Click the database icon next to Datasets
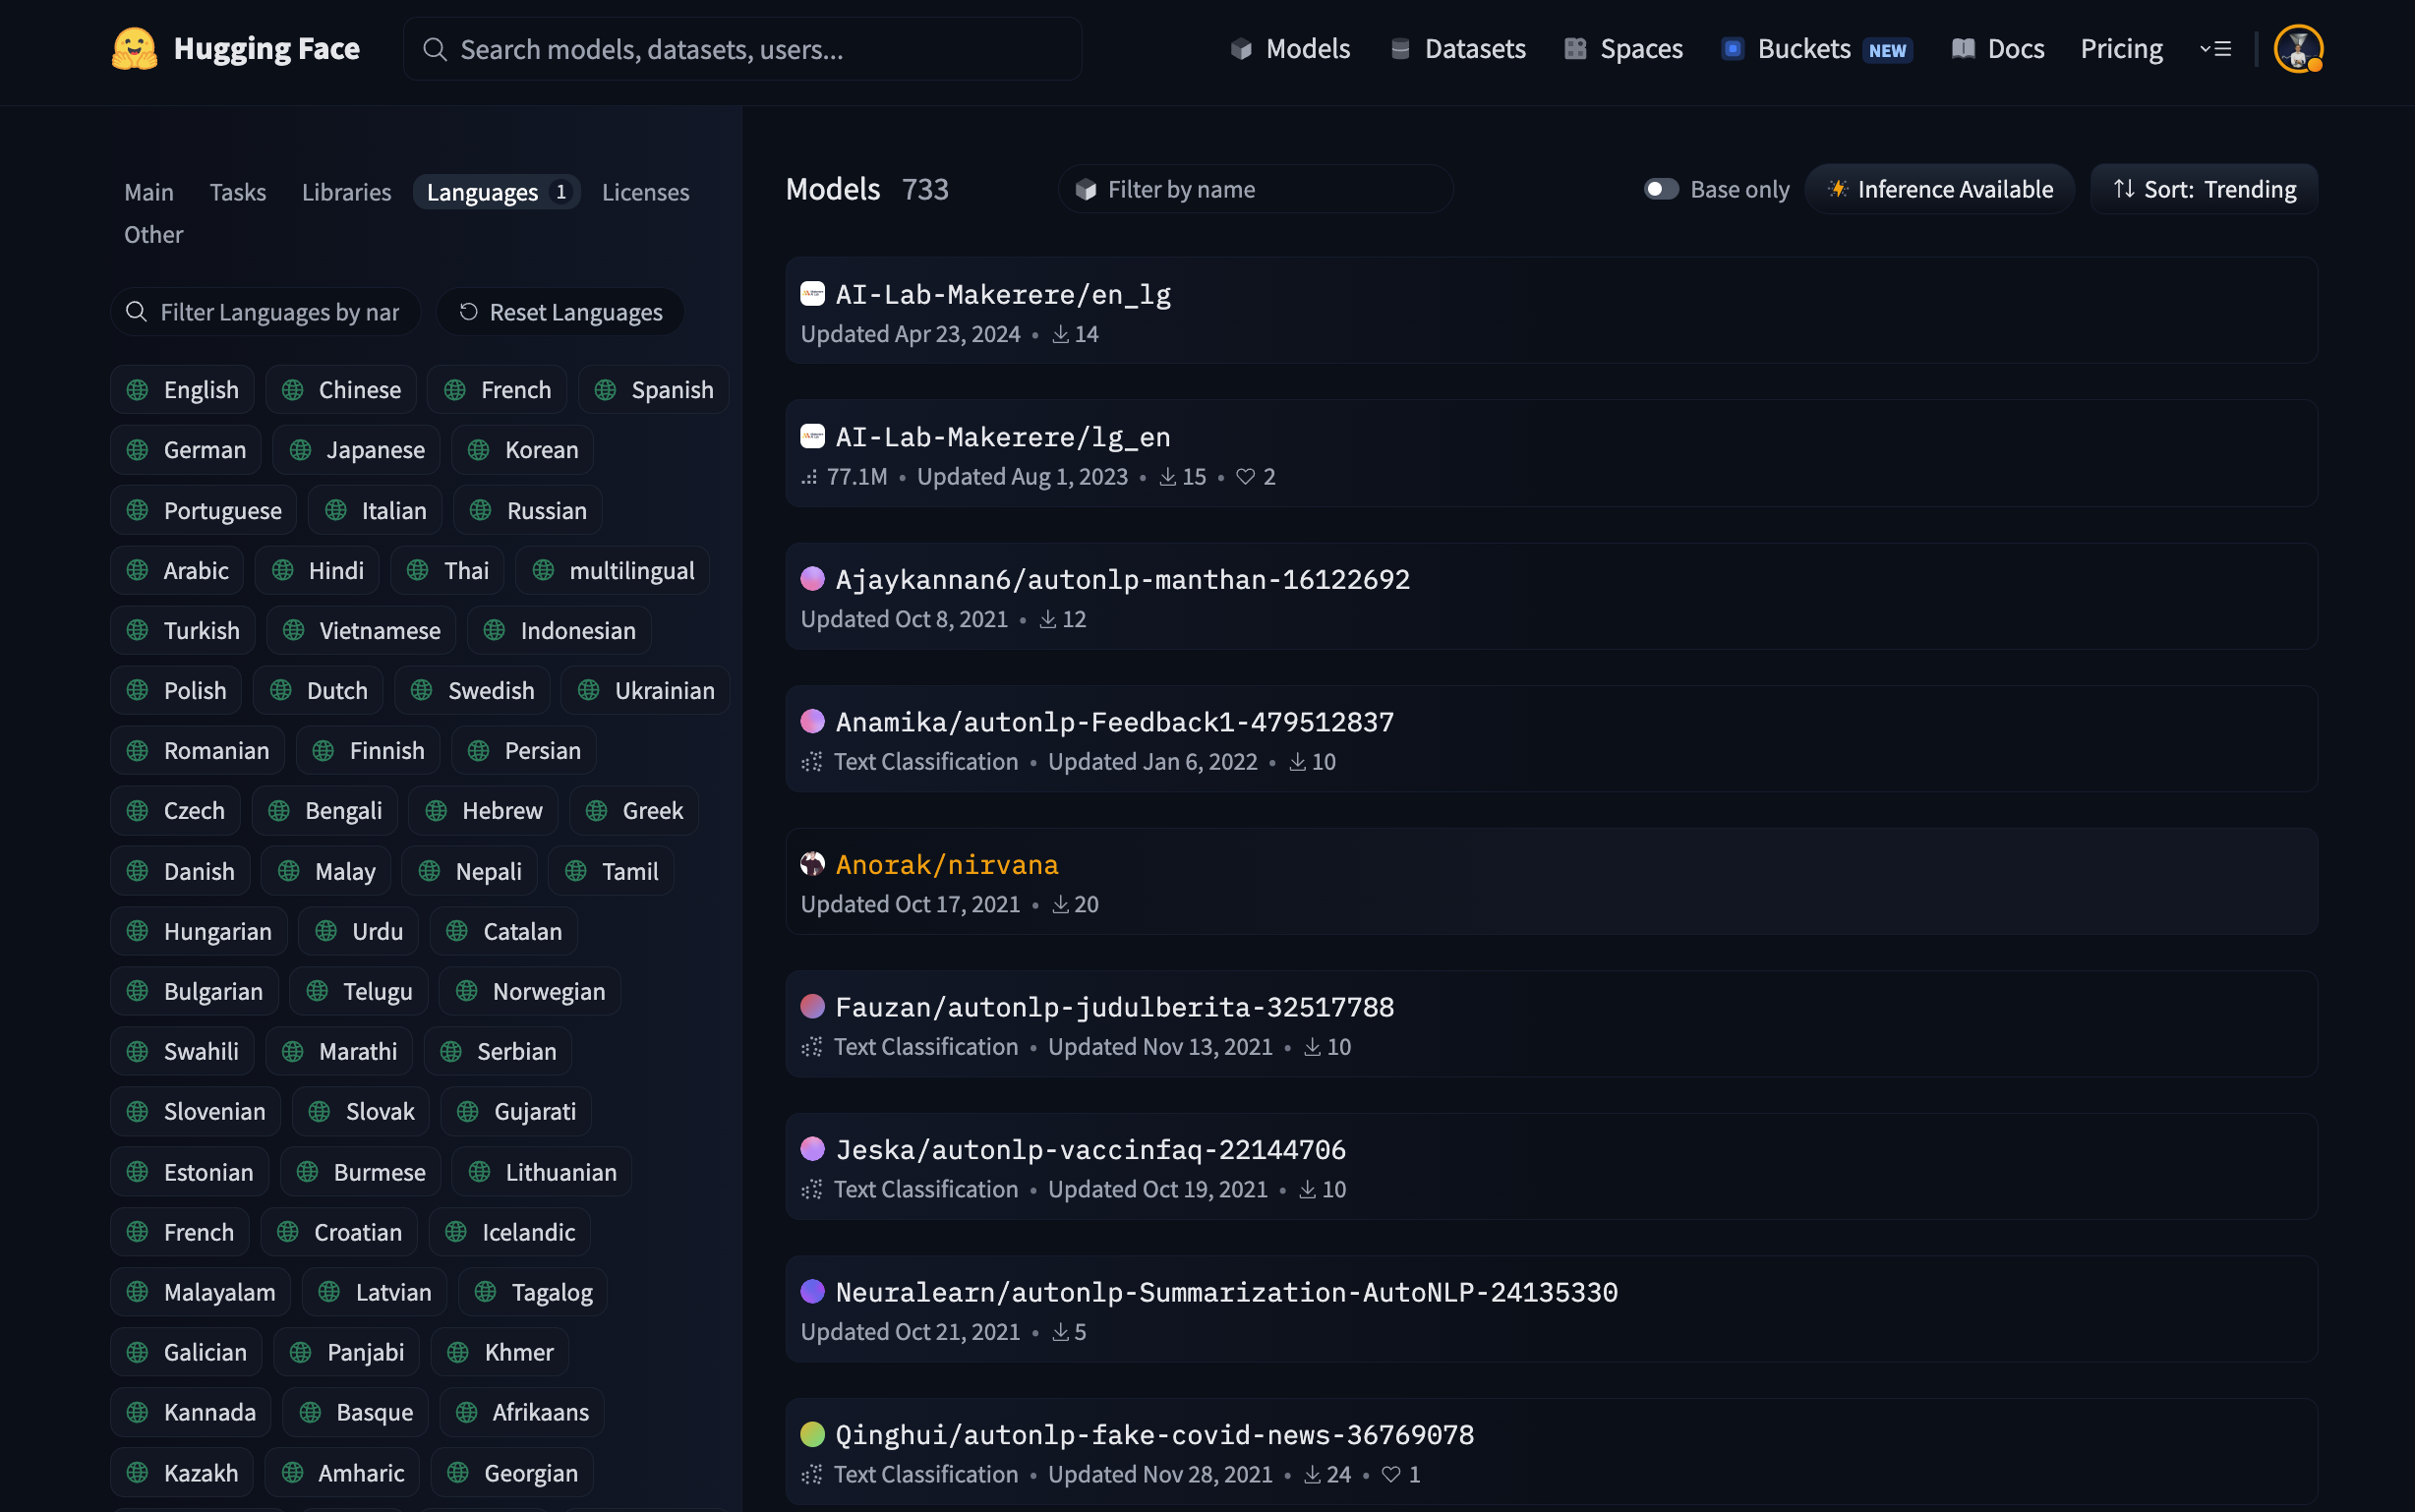 [x=1400, y=49]
